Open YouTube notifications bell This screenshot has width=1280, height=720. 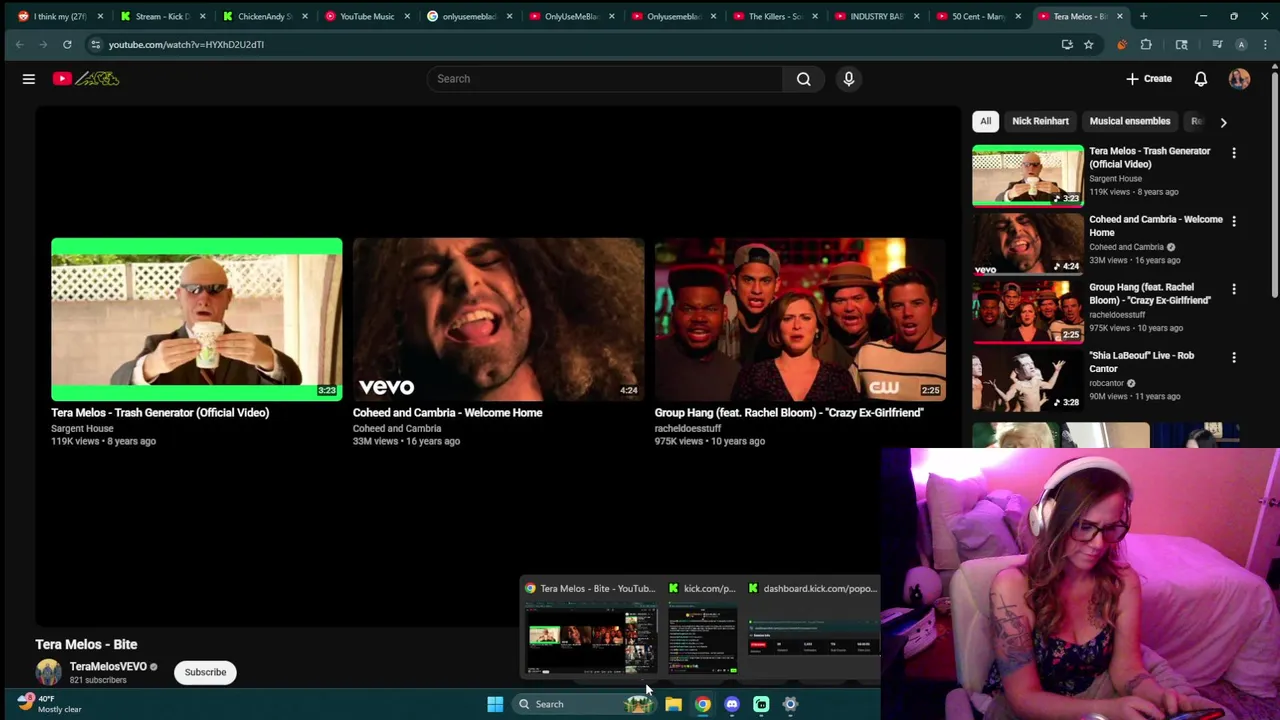[1201, 79]
